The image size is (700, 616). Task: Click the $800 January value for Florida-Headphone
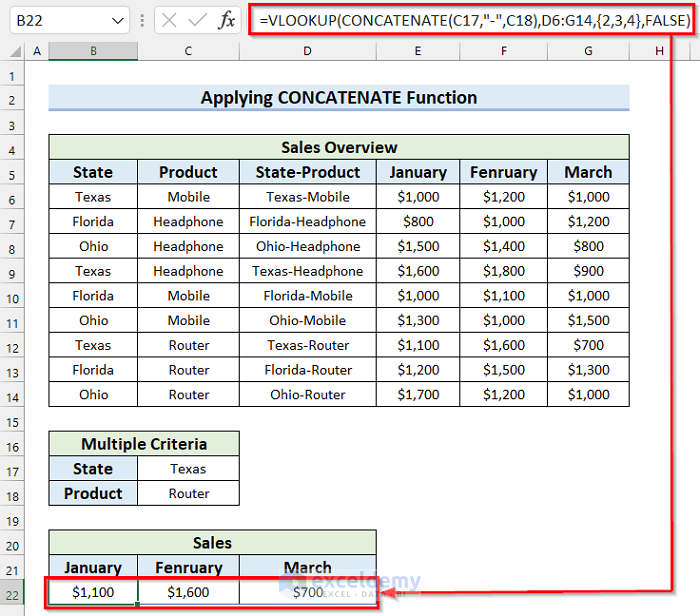pos(418,221)
